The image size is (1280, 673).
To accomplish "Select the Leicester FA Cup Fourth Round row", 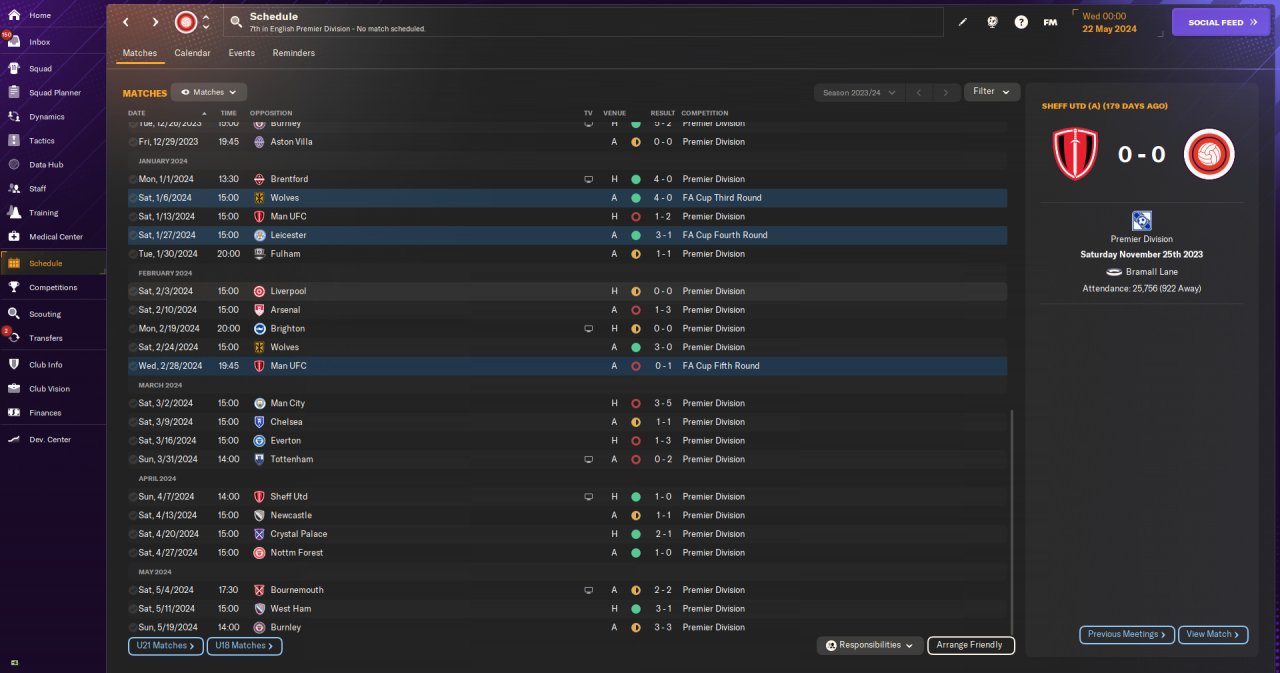I will [567, 235].
